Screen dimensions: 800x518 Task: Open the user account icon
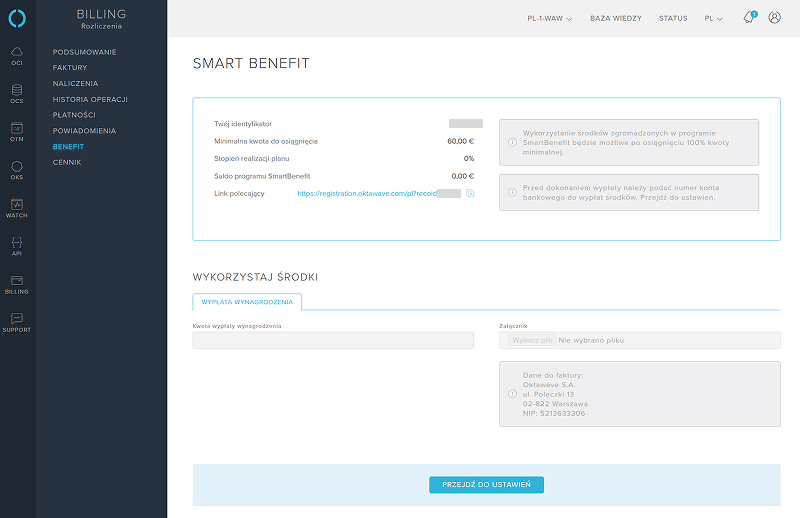(775, 18)
